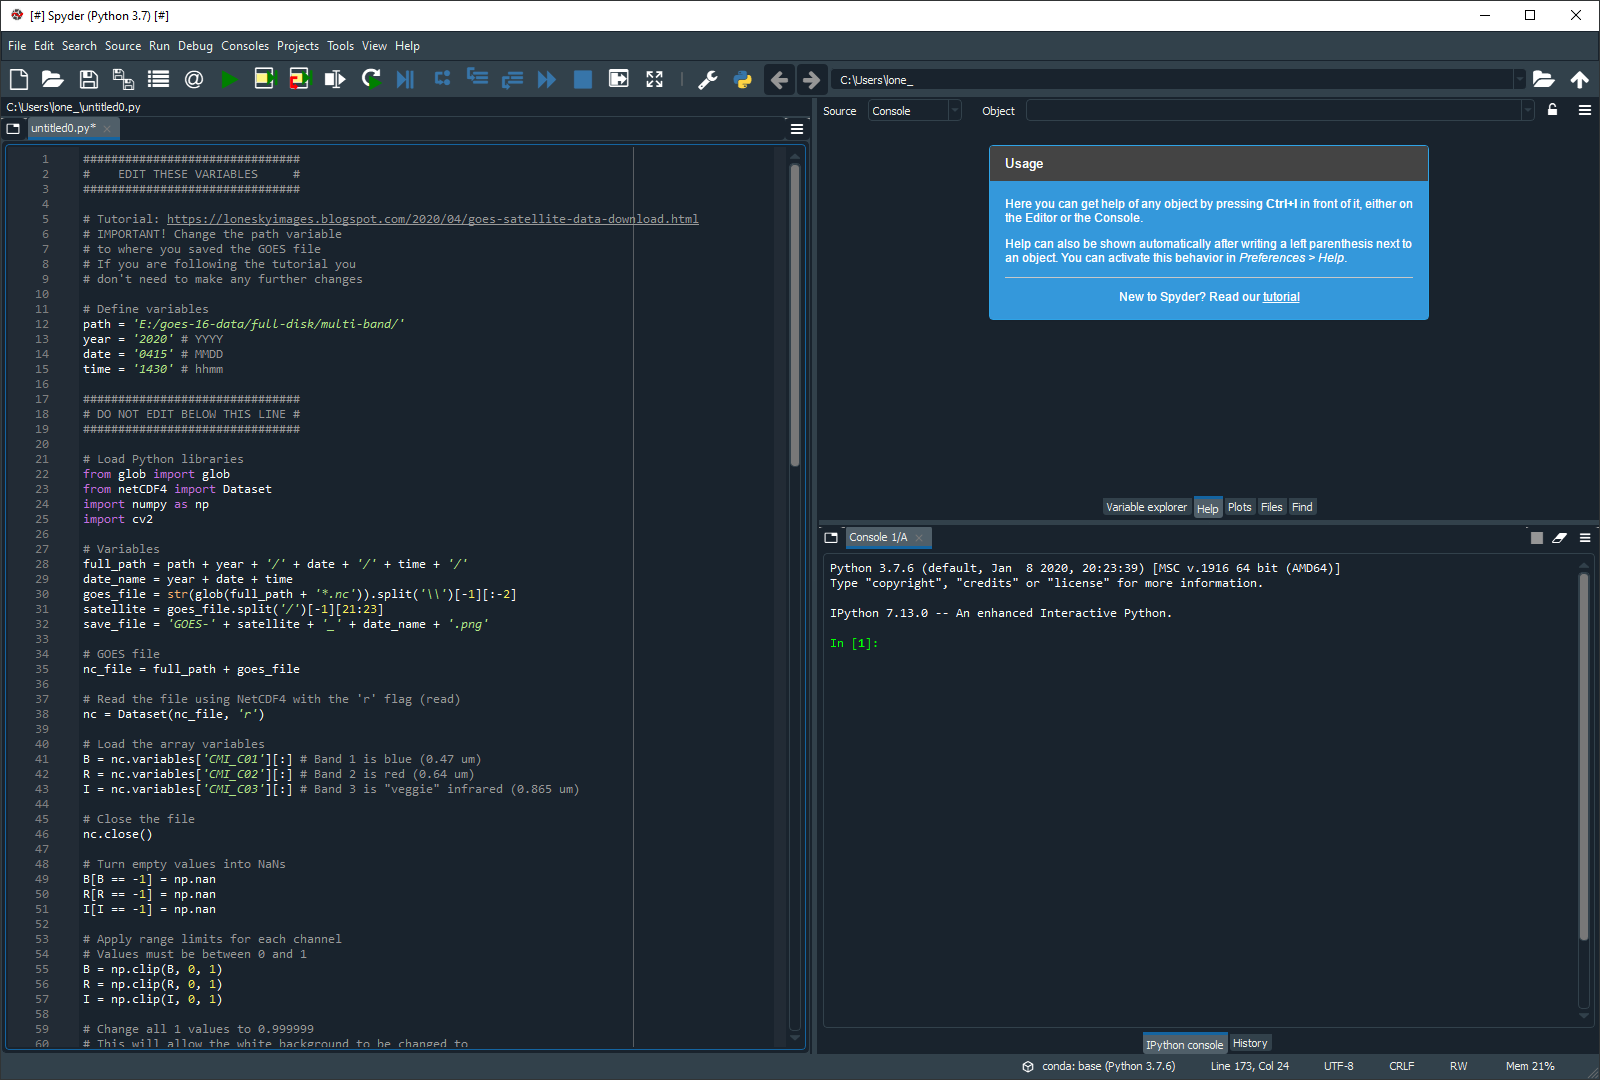Screen dimensions: 1600x1080
Task: Switch to the Variable explorer tab
Action: (1146, 507)
